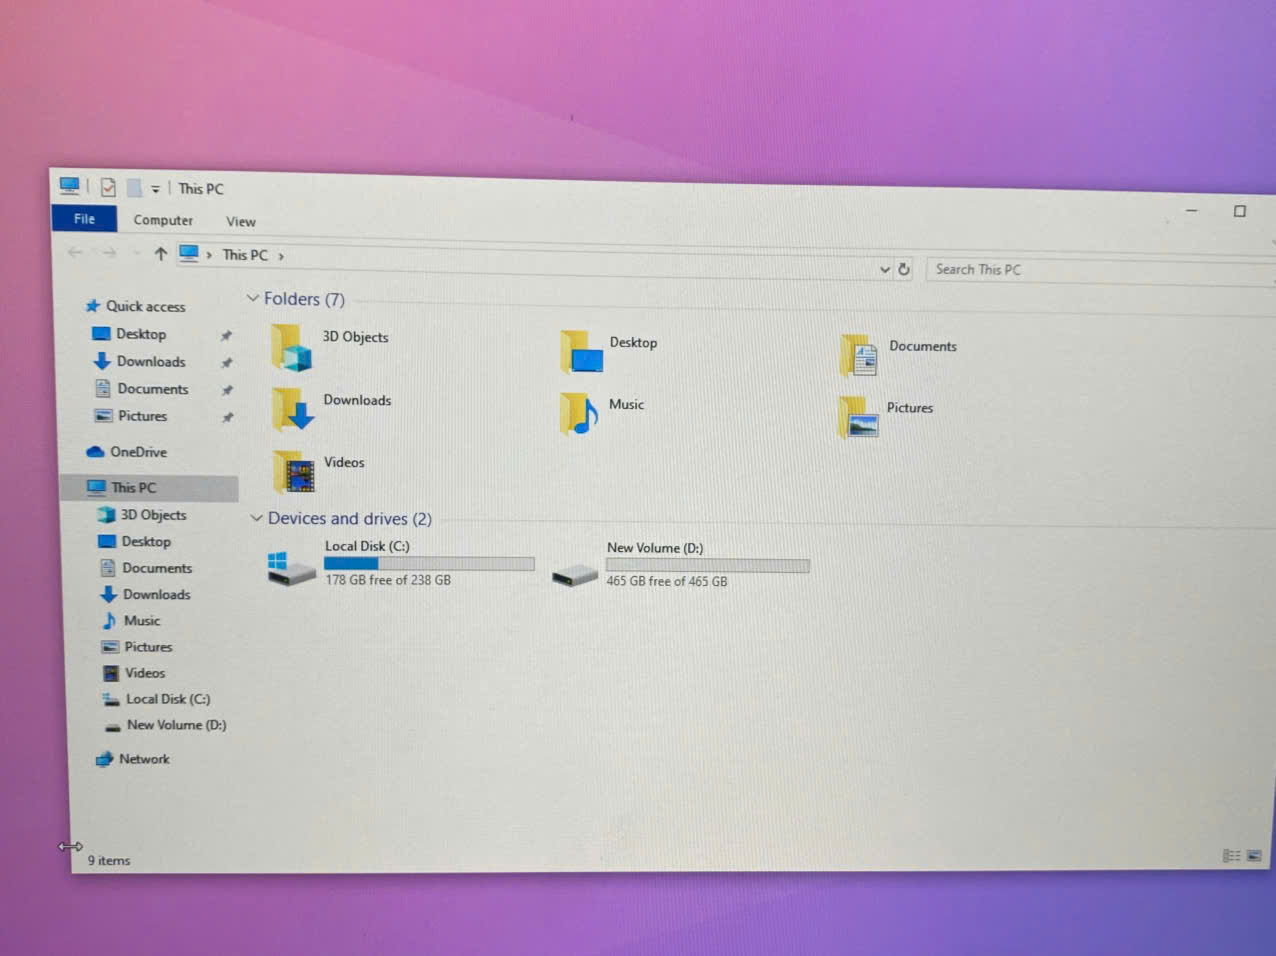1276x956 pixels.
Task: Click the Properties quick access toolbar icon
Action: (x=108, y=187)
